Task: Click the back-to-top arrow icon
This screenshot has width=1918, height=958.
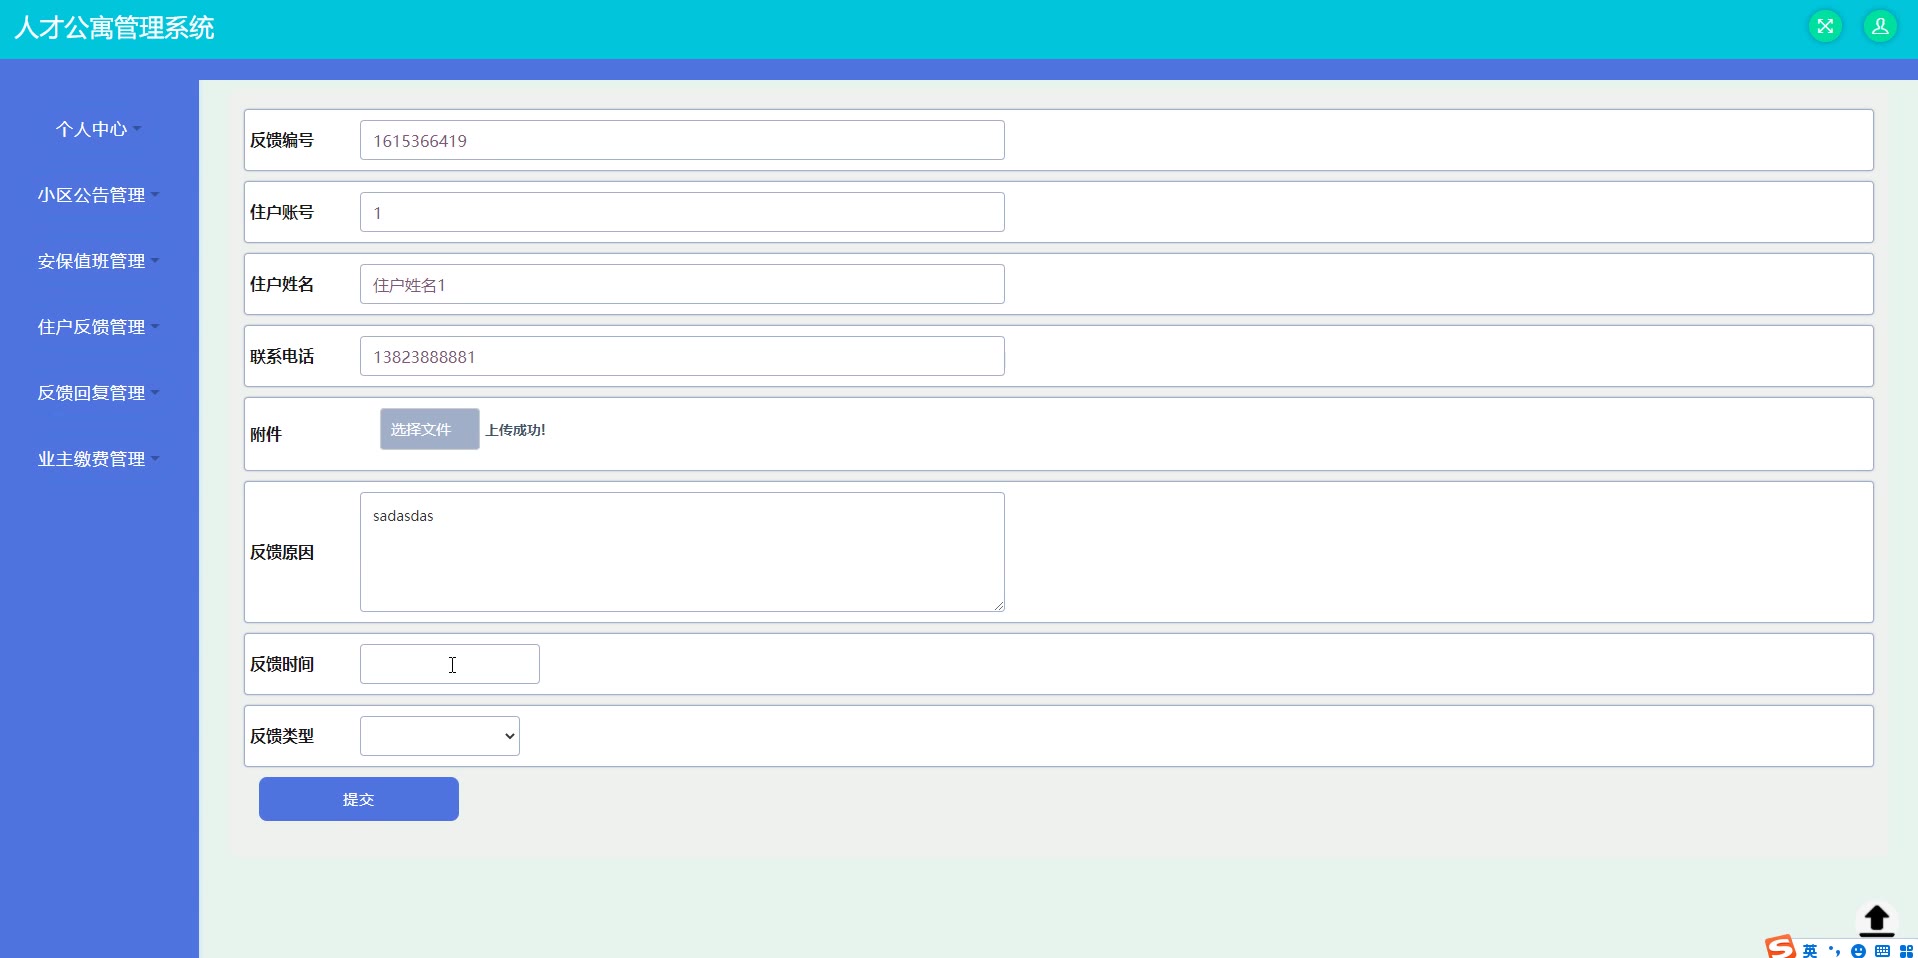Action: (1877, 920)
